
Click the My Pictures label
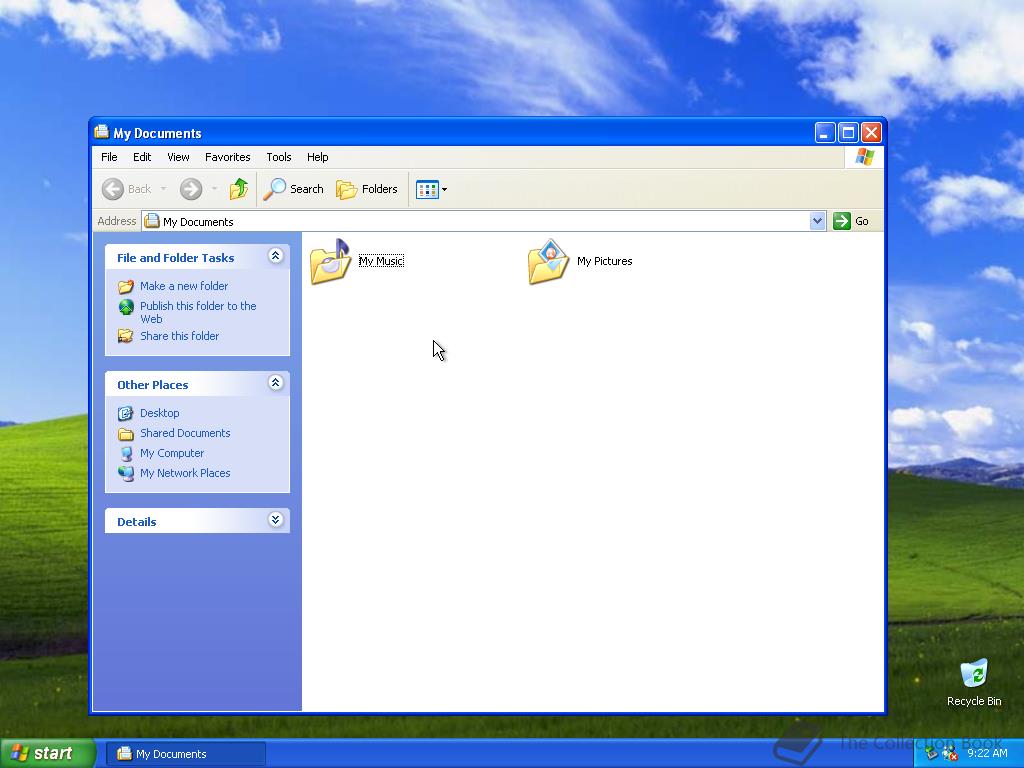point(605,261)
